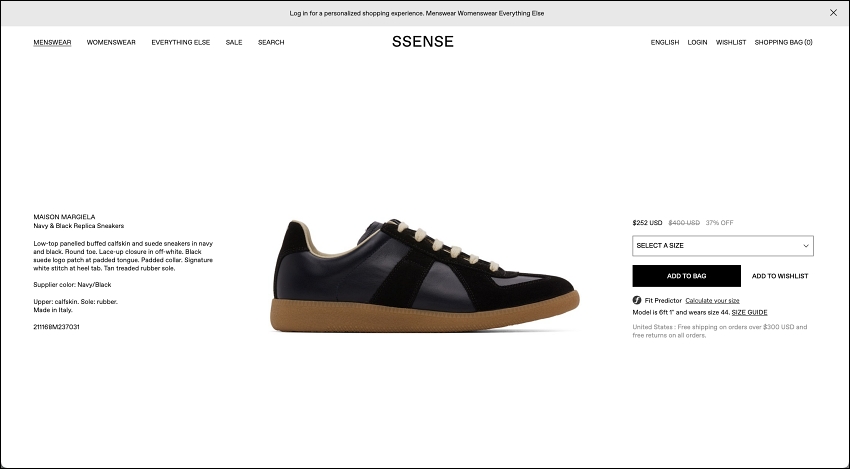Screen dimensions: 850x469
Task: Click the LOGIN link
Action: [x=697, y=43]
